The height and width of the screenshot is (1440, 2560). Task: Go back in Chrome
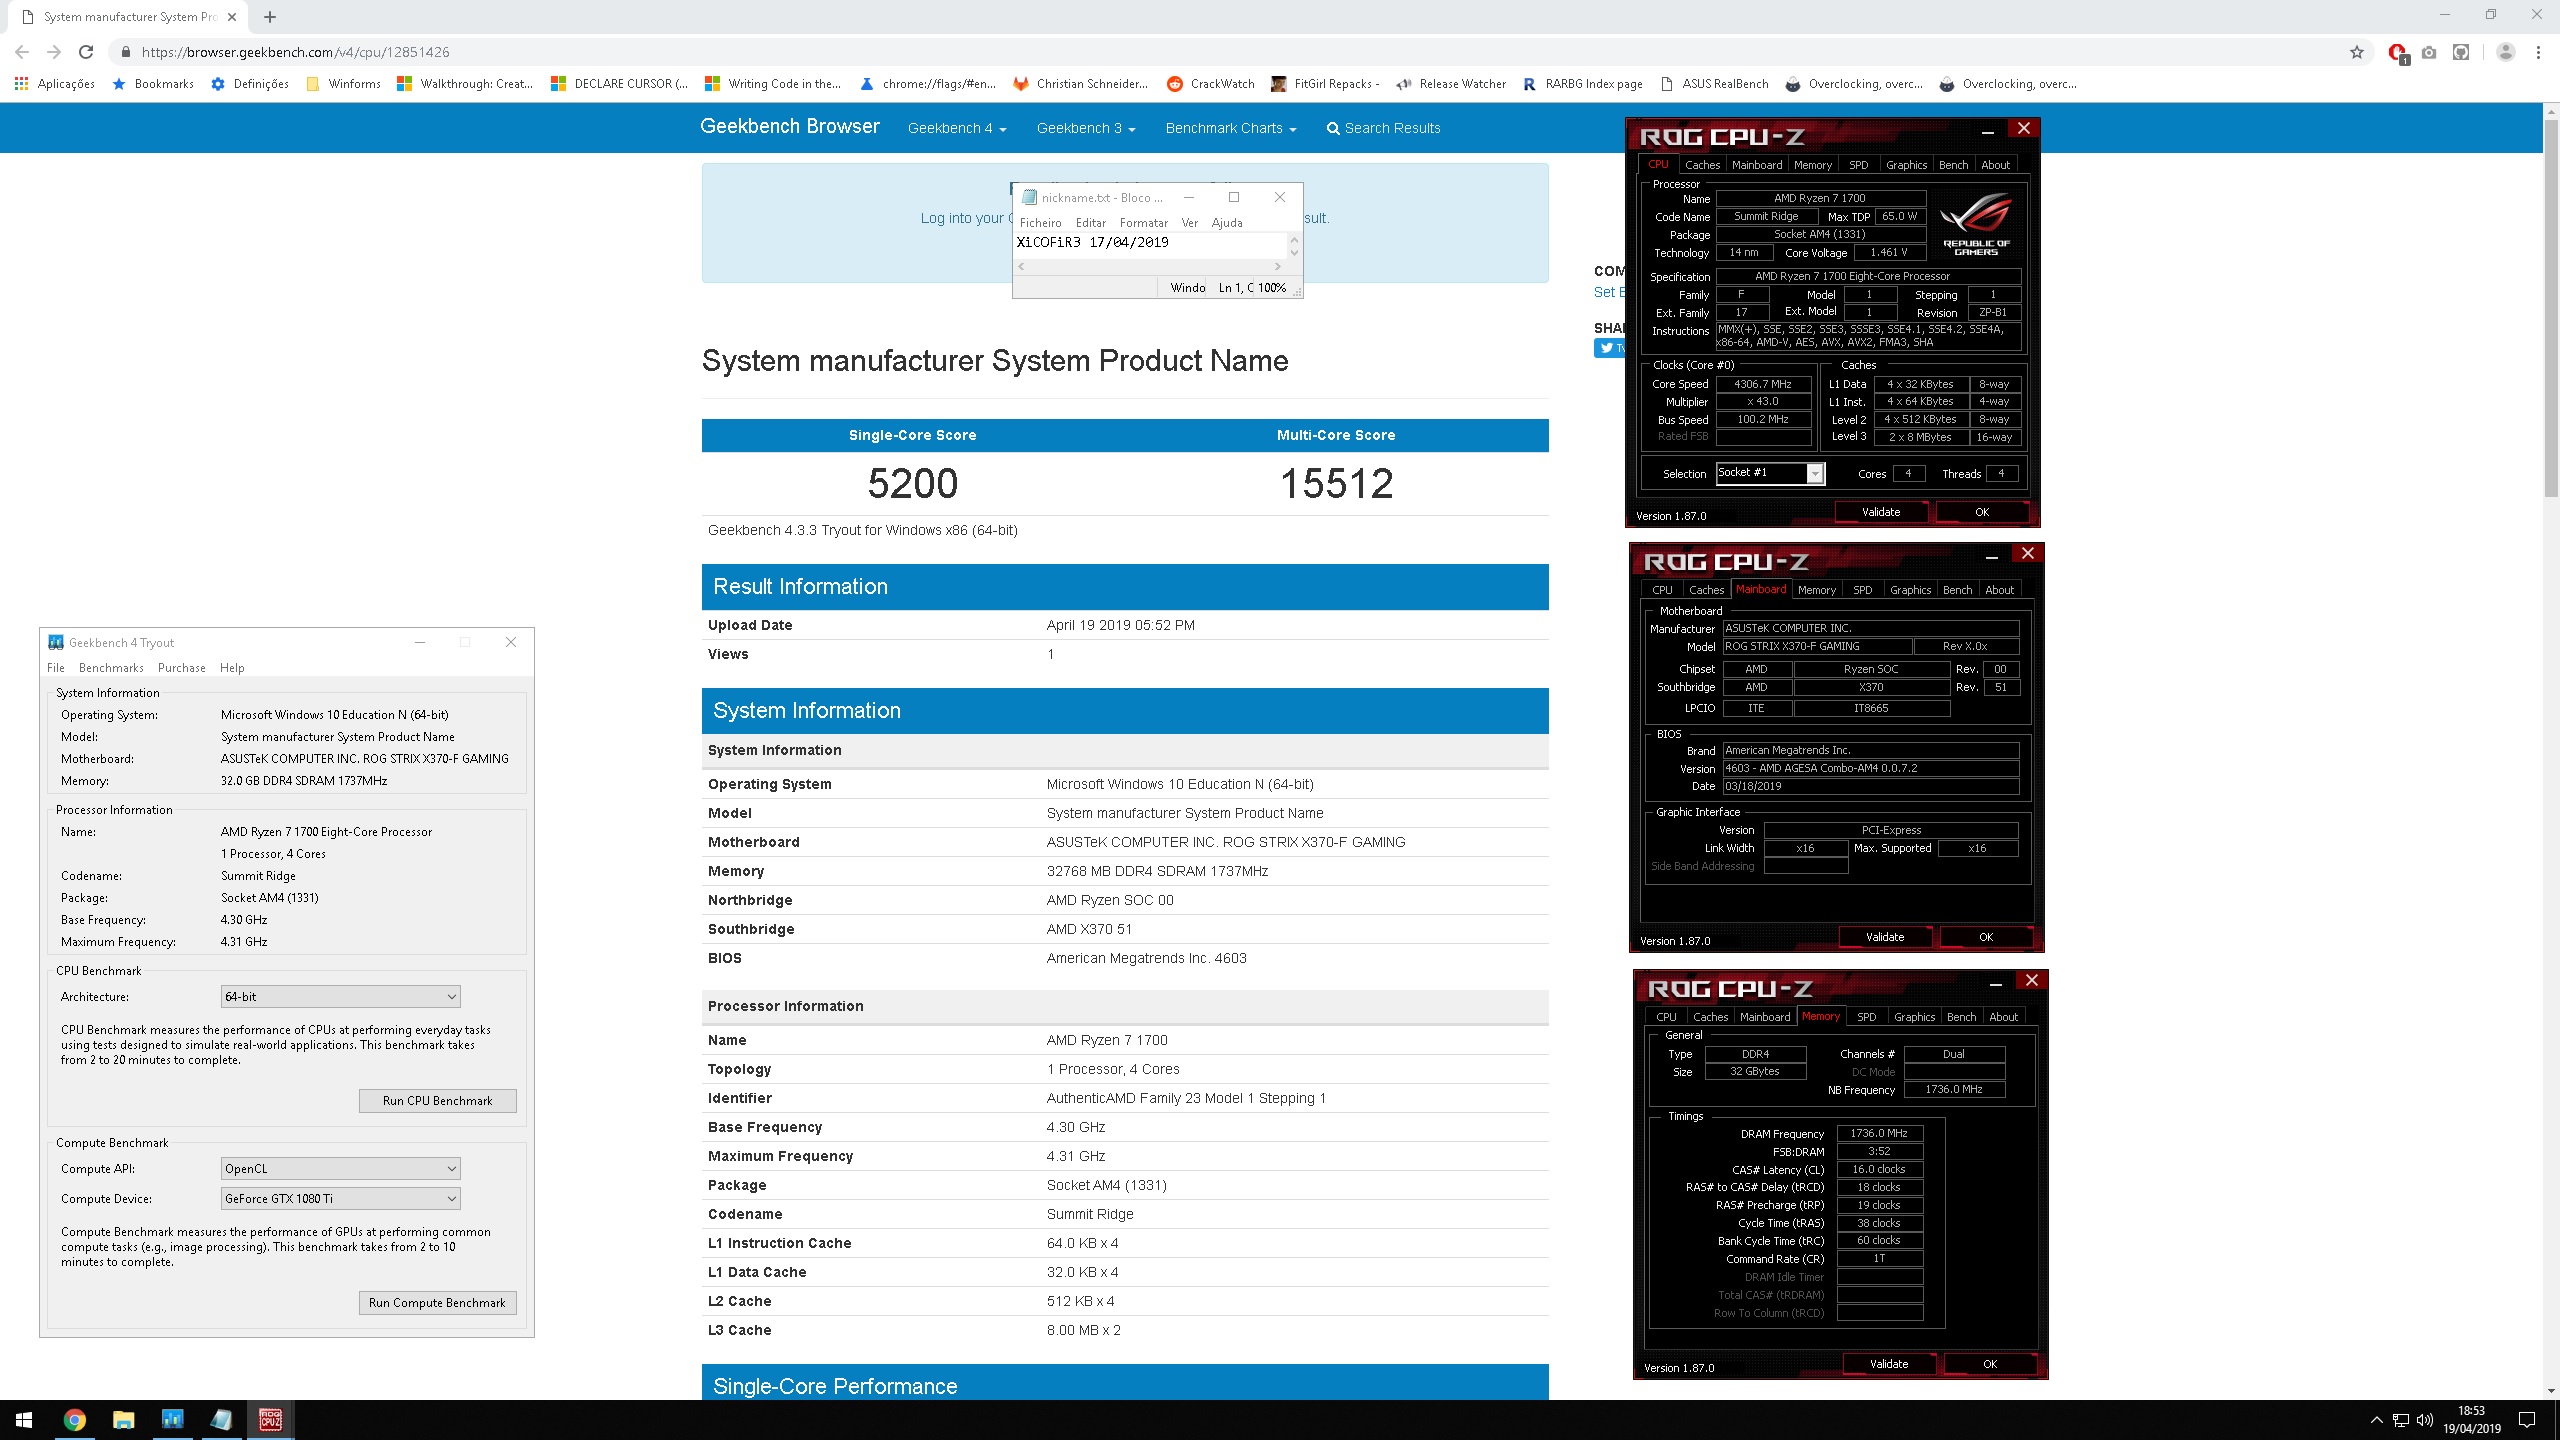point(22,52)
